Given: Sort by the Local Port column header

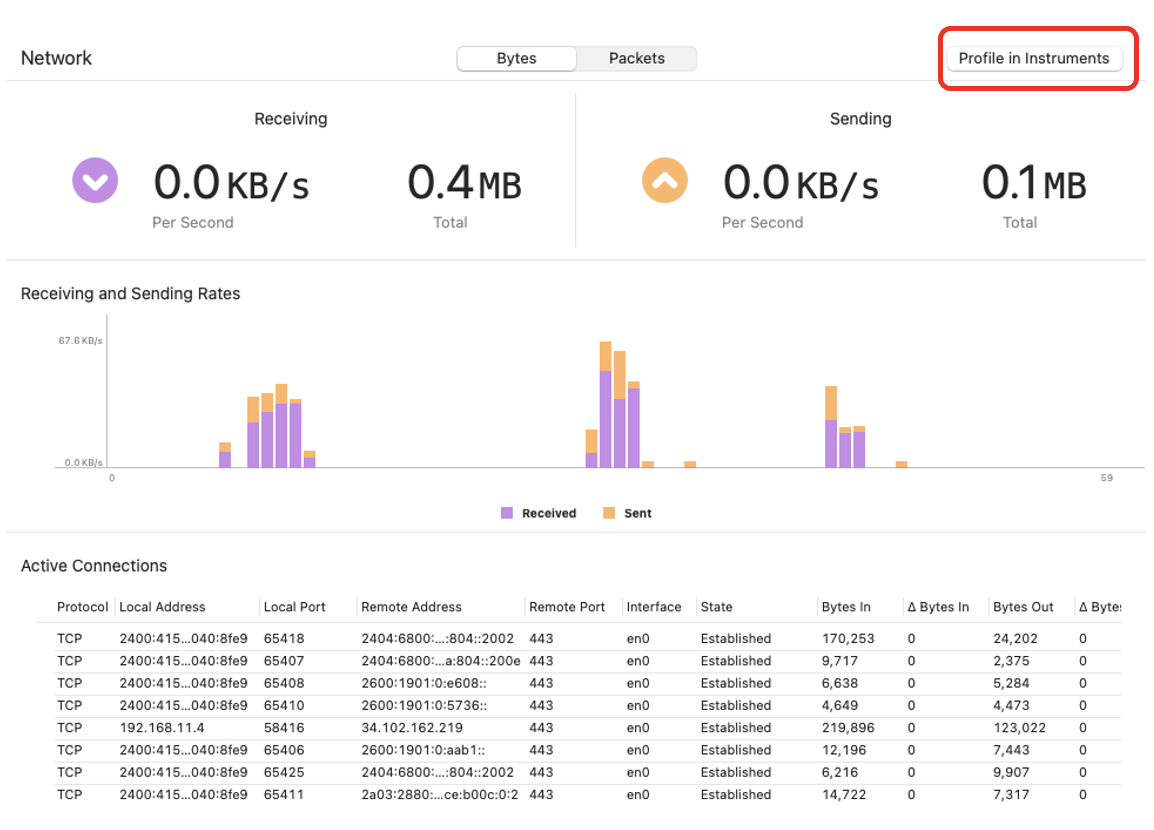Looking at the screenshot, I should 294,607.
